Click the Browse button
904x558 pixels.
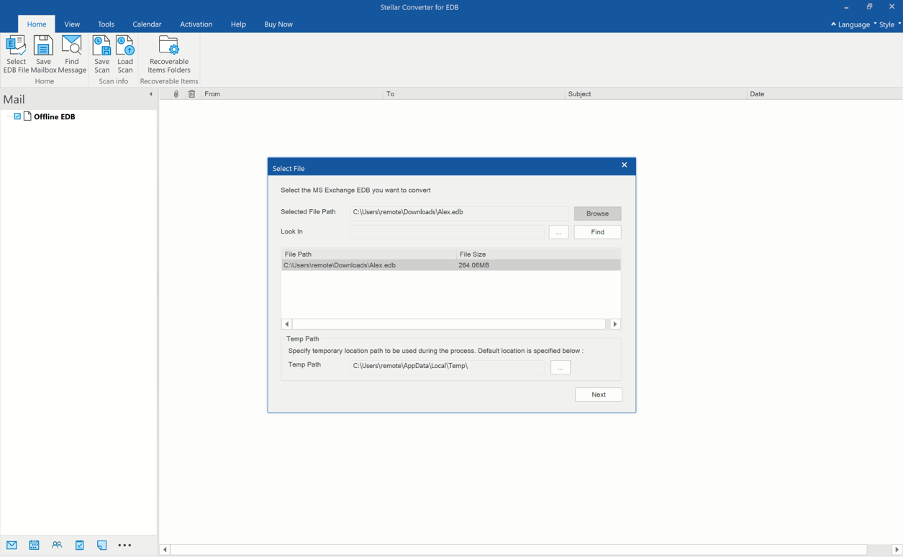597,213
